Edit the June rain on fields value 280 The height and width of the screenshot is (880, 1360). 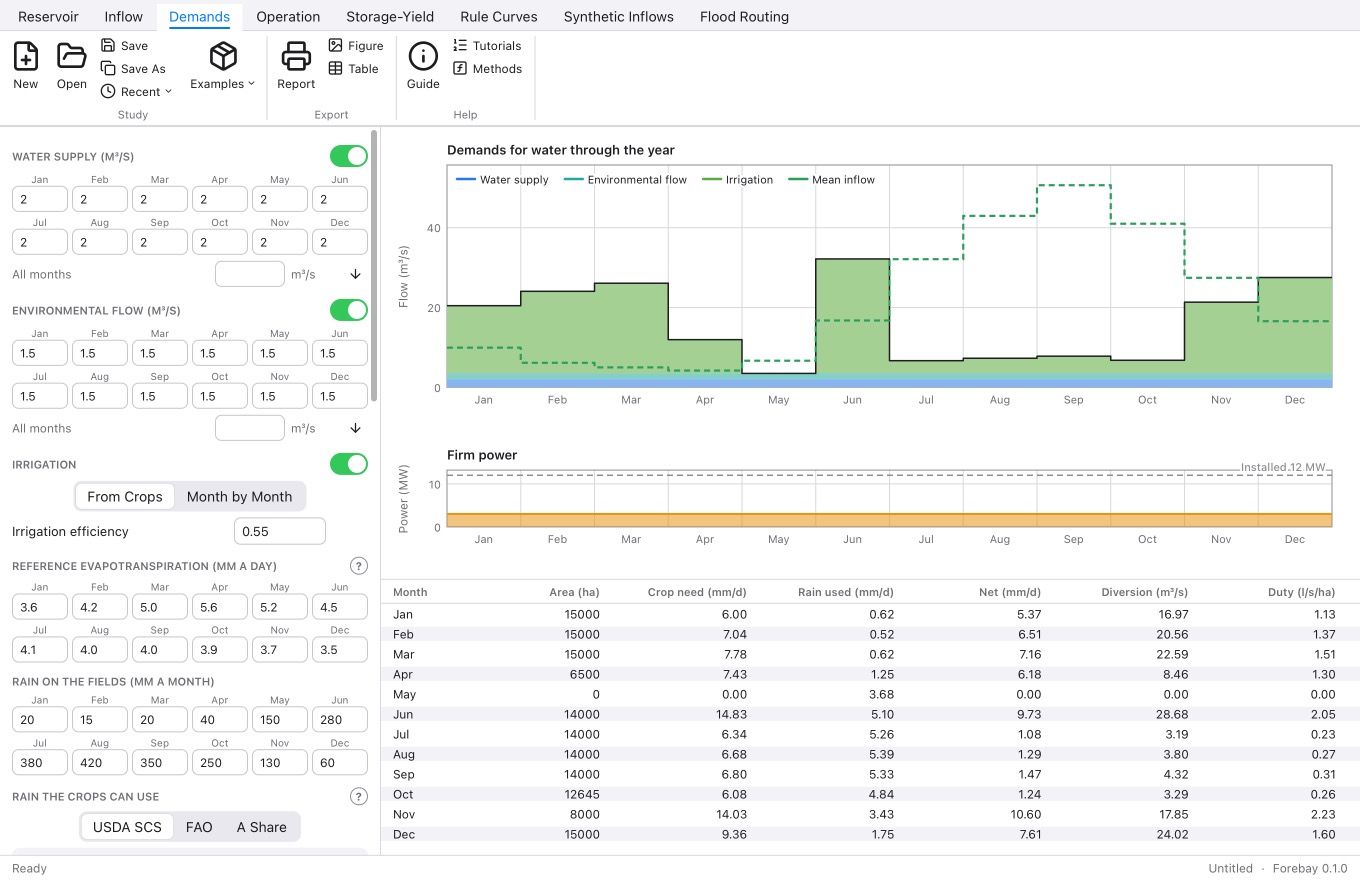(340, 719)
